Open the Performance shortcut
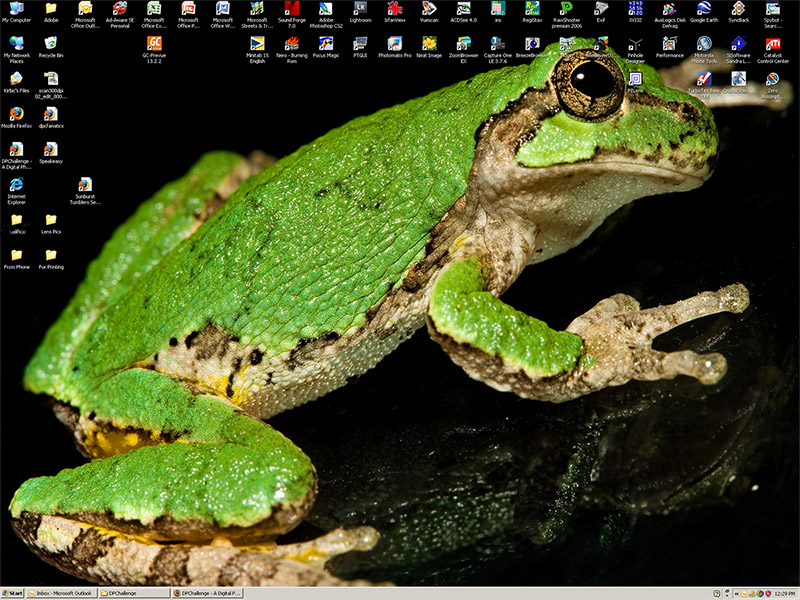Viewport: 800px width, 600px height. 670,47
